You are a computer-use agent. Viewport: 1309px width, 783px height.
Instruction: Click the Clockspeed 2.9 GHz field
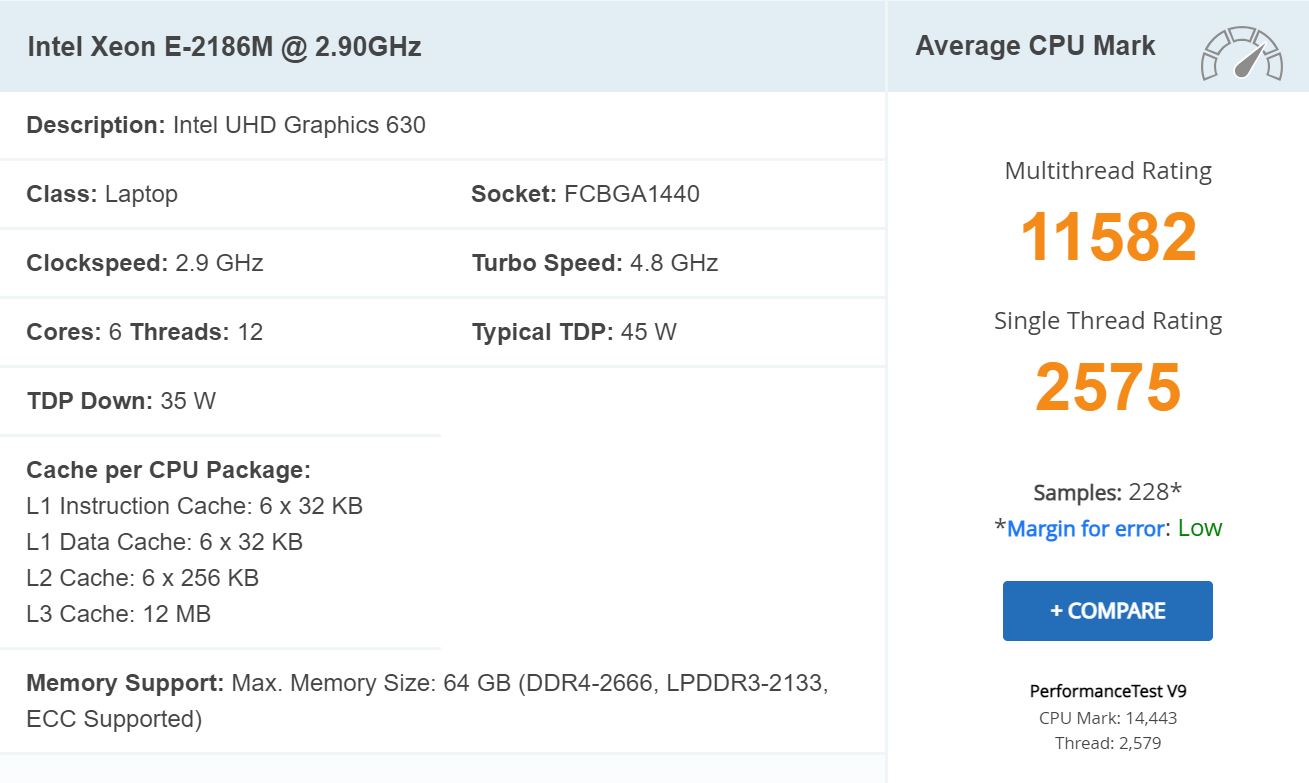[145, 263]
